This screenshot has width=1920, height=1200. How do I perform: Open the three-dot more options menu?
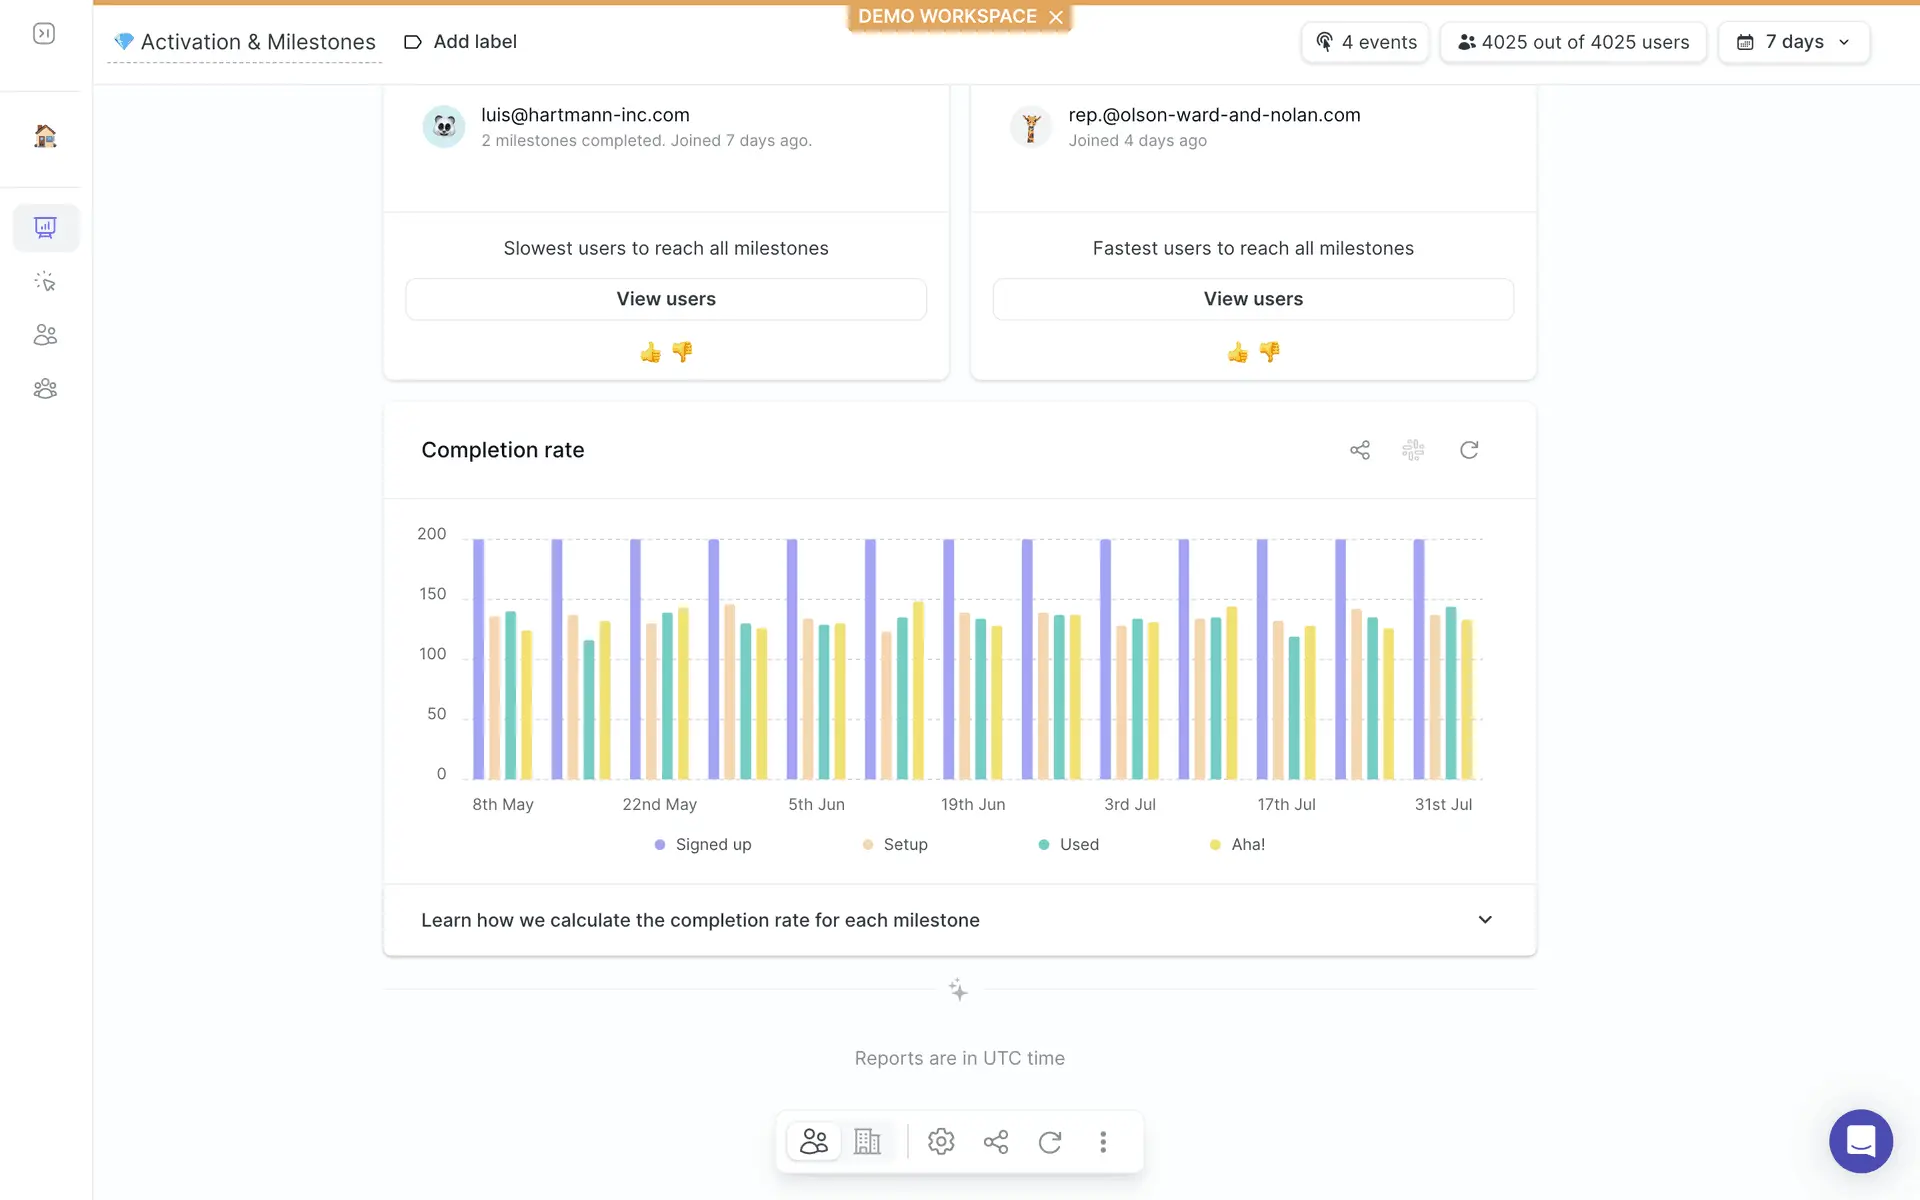point(1103,1142)
